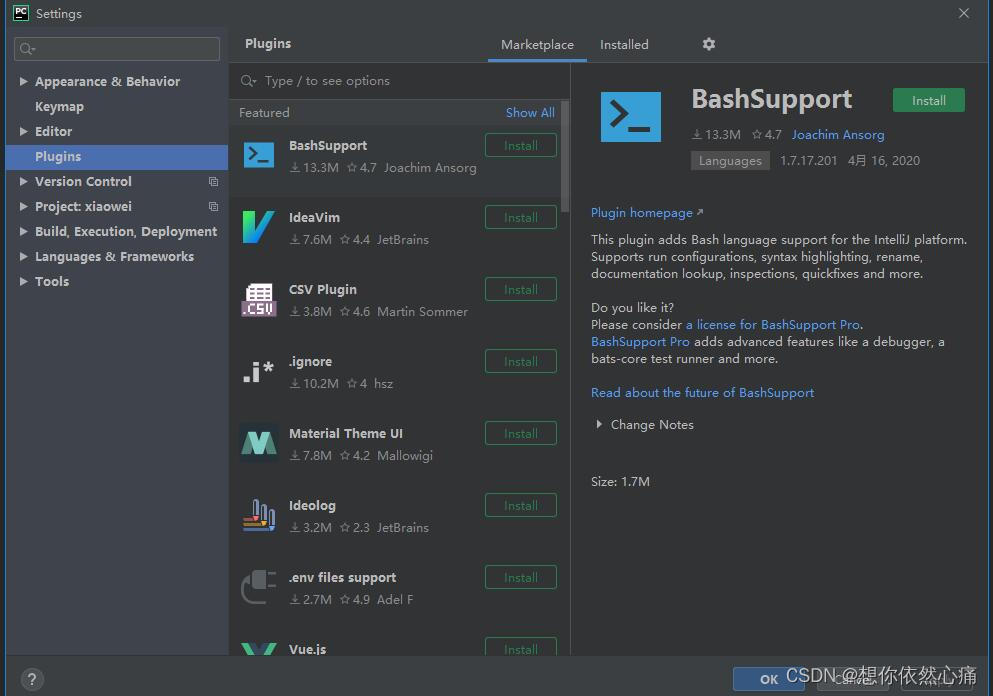Click the Ideolog plugin icon
Screen dimensions: 993x696
point(259,515)
